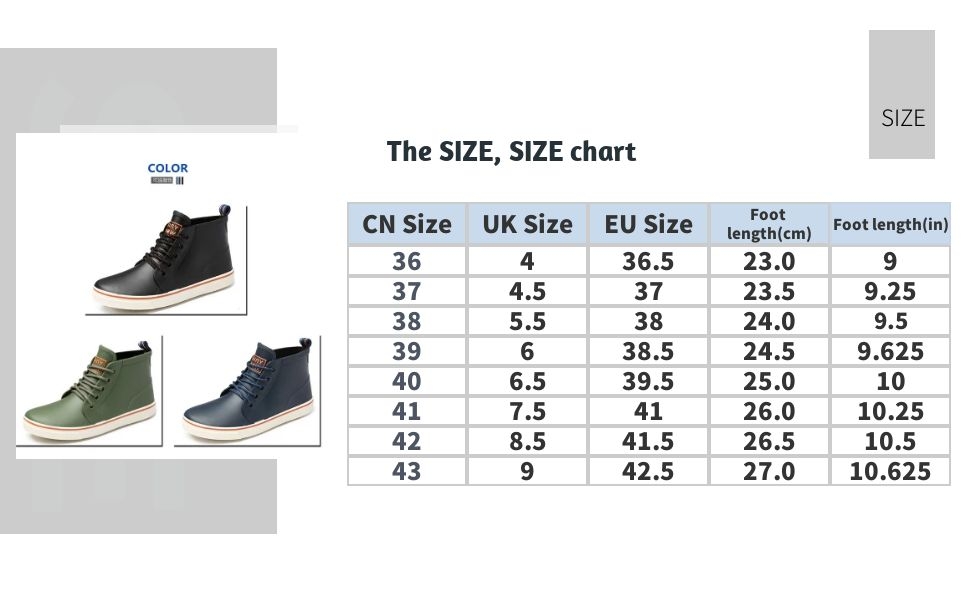This screenshot has height=600, width=970.
Task: Select the 10.625 inch foot length cell
Action: pyautogui.click(x=890, y=471)
